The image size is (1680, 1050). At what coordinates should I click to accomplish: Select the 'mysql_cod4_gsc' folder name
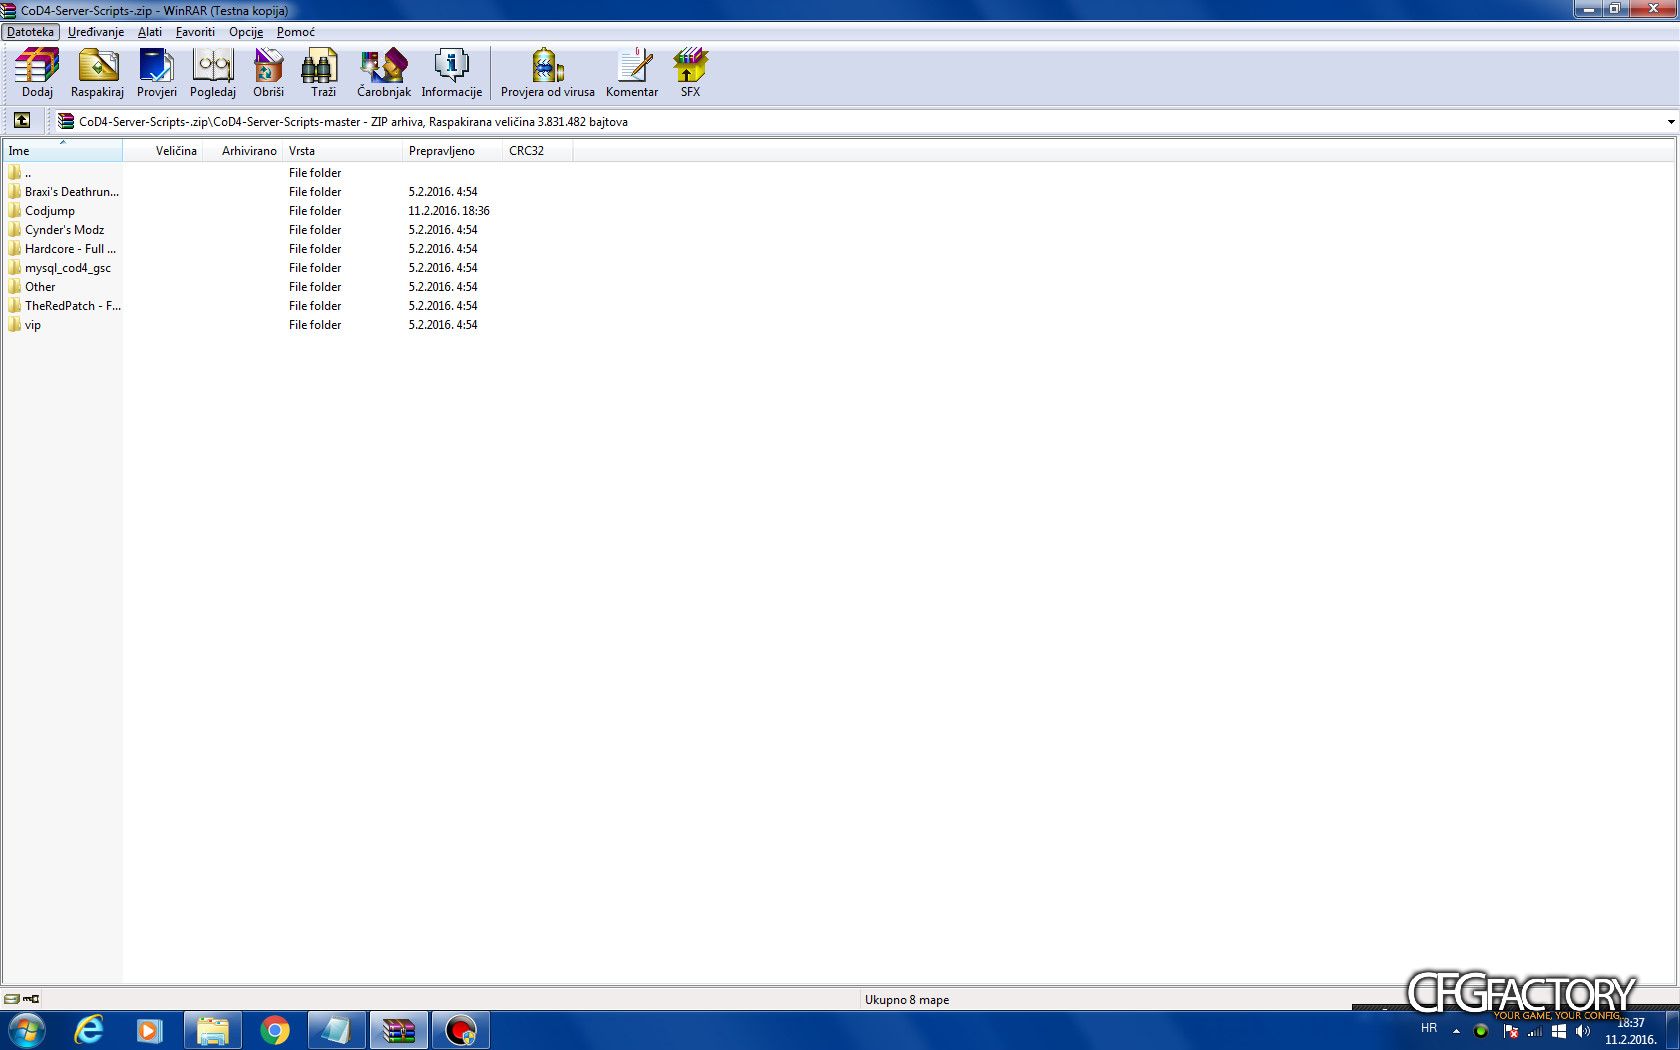pyautogui.click(x=68, y=267)
